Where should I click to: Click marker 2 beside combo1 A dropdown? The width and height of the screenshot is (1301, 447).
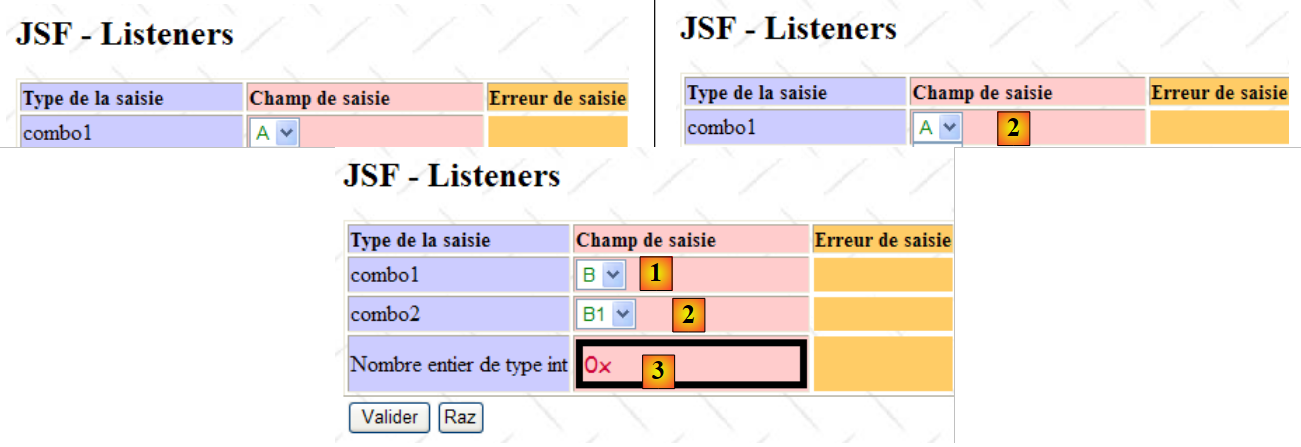click(x=1013, y=128)
